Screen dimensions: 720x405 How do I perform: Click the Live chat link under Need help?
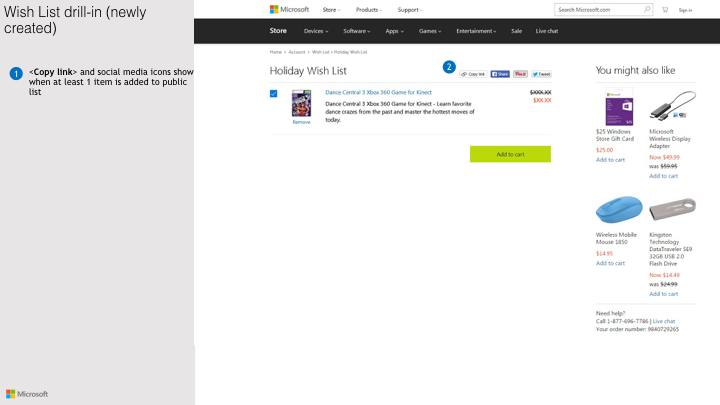click(x=664, y=321)
